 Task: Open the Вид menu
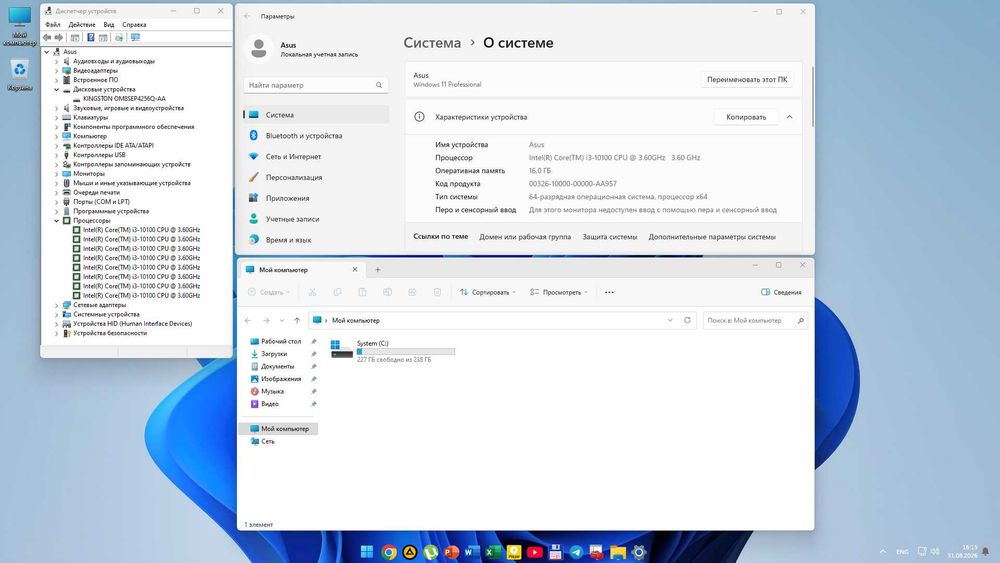(x=109, y=24)
